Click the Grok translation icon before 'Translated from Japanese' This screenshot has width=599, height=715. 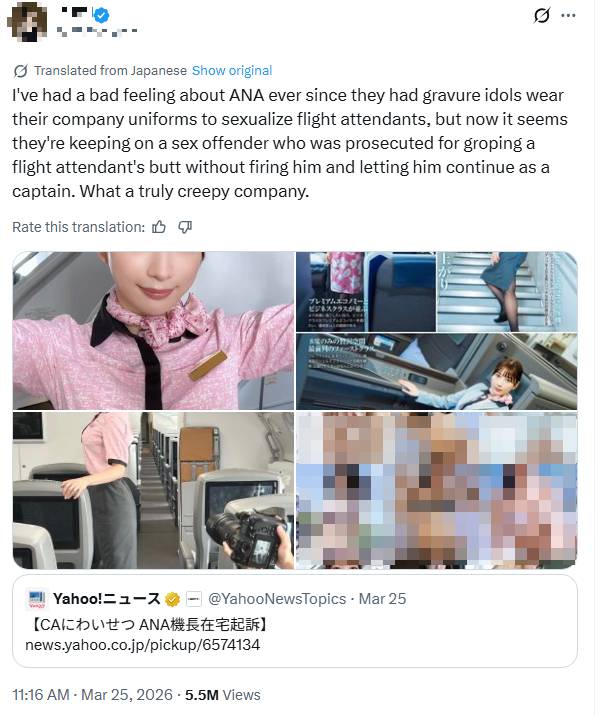coord(20,71)
